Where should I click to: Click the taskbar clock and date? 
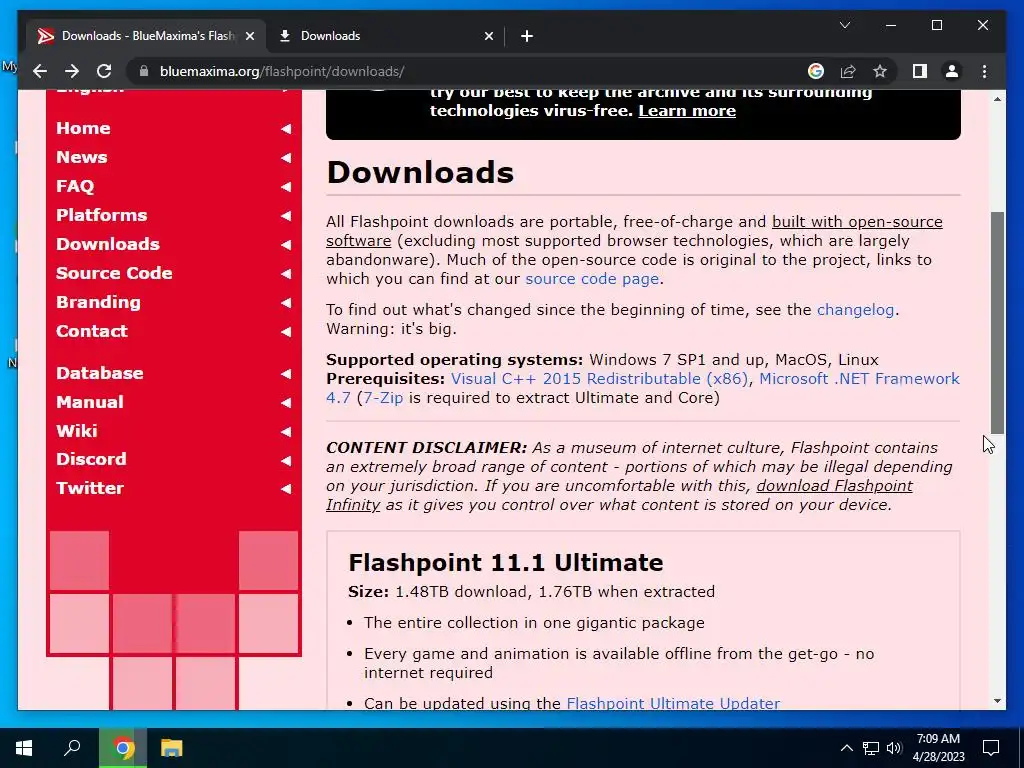point(938,748)
